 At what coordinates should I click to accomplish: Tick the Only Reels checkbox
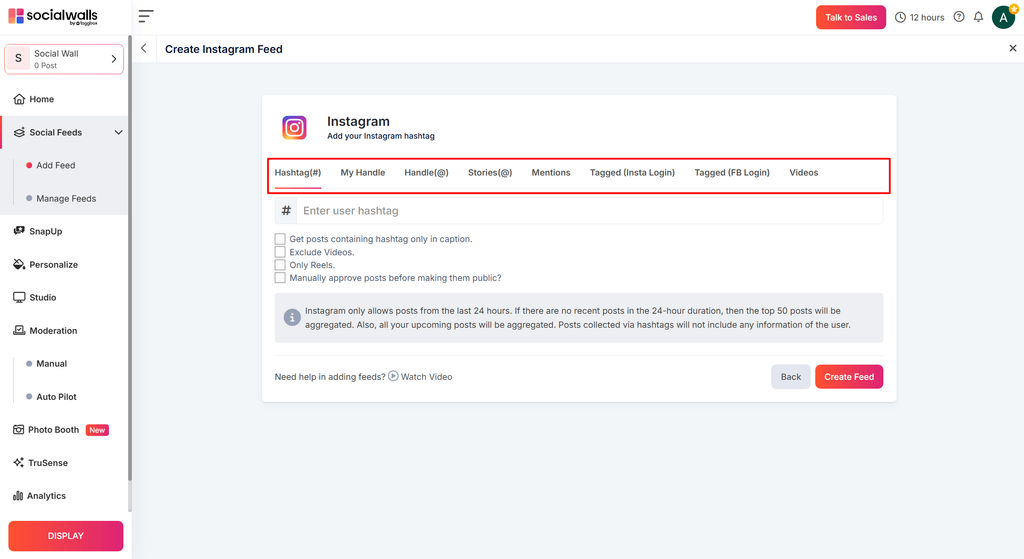tap(280, 265)
